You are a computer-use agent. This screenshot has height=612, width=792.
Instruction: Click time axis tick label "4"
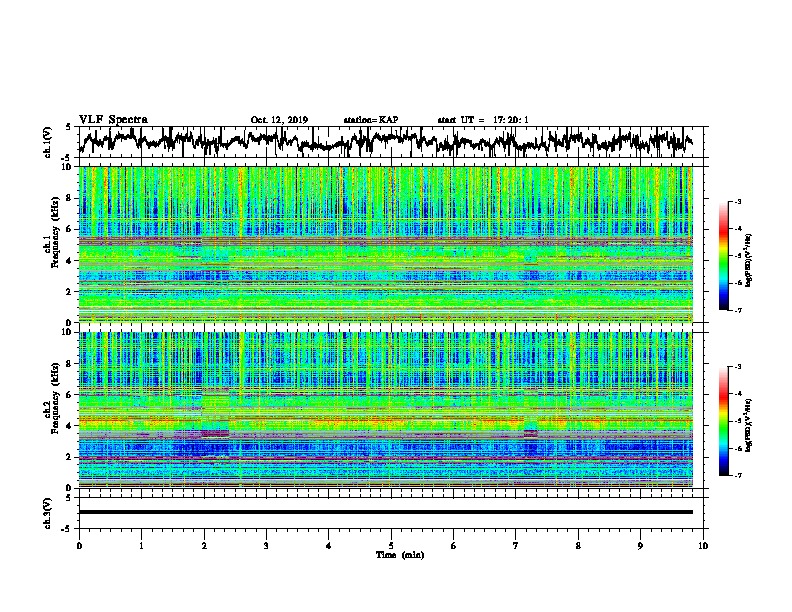click(x=328, y=545)
